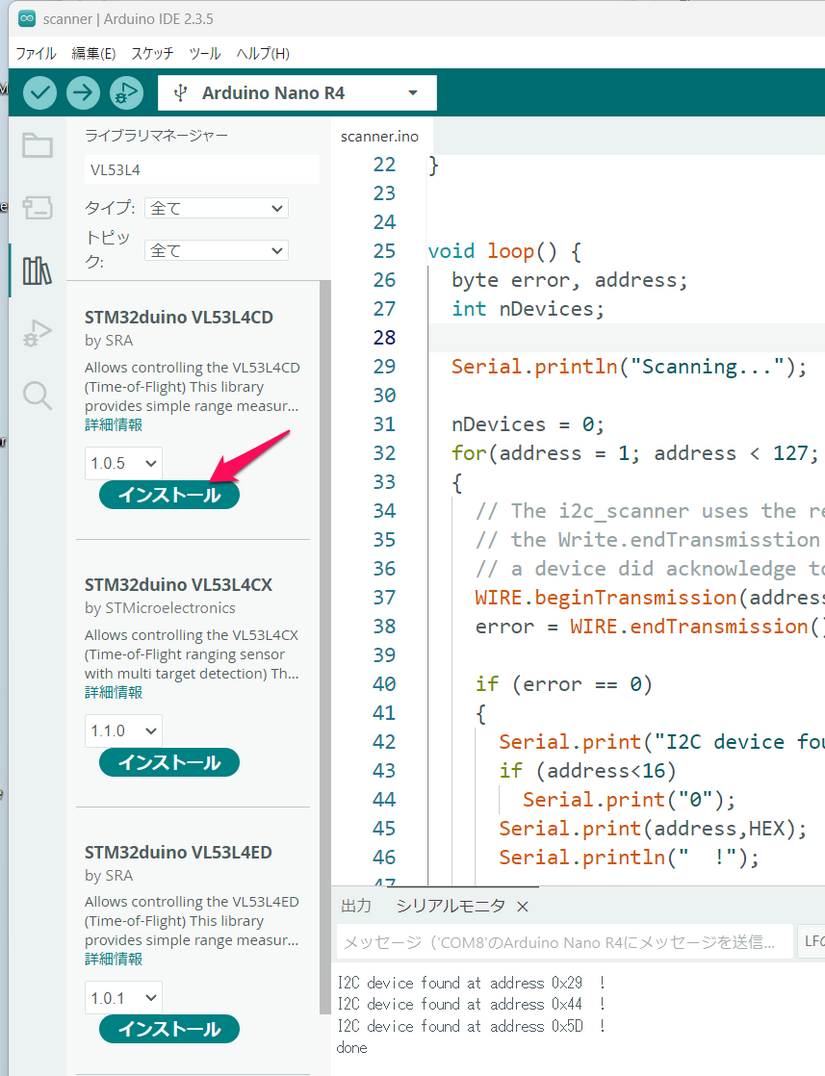This screenshot has height=1076, width=825.
Task: Open the Search magnifier sidebar icon
Action: pyautogui.click(x=37, y=396)
